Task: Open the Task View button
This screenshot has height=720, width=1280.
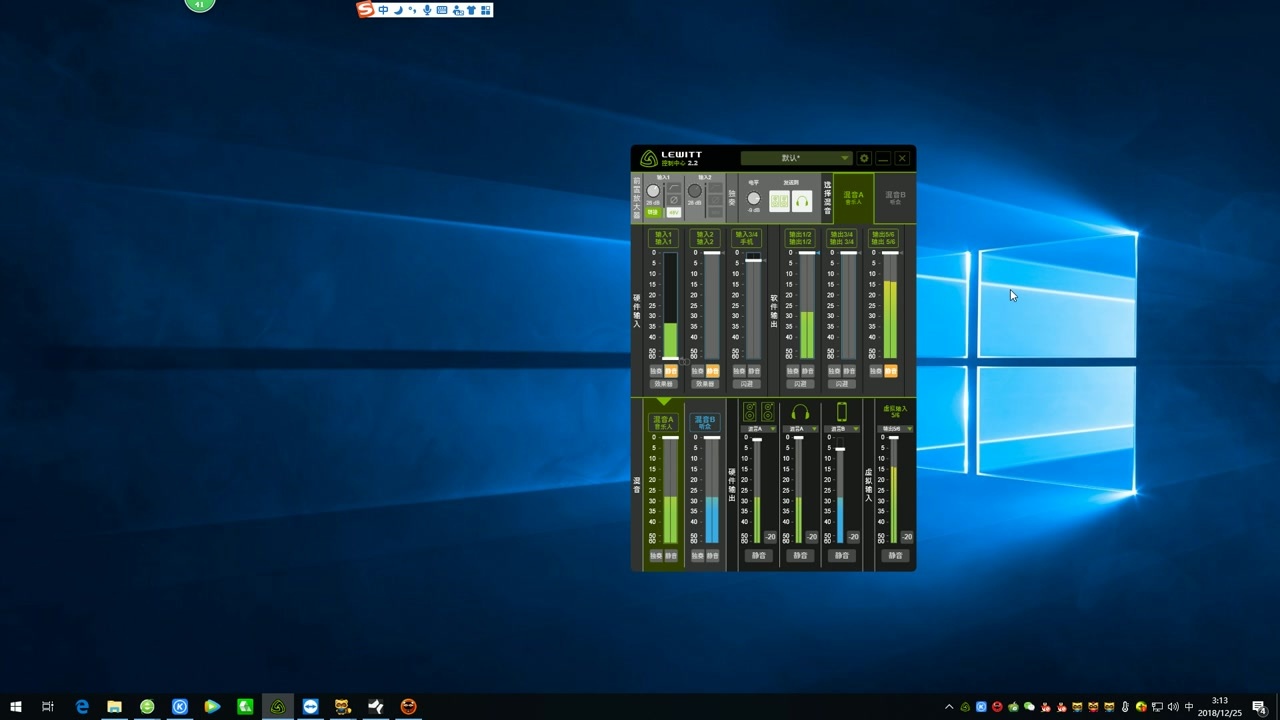Action: pos(47,706)
